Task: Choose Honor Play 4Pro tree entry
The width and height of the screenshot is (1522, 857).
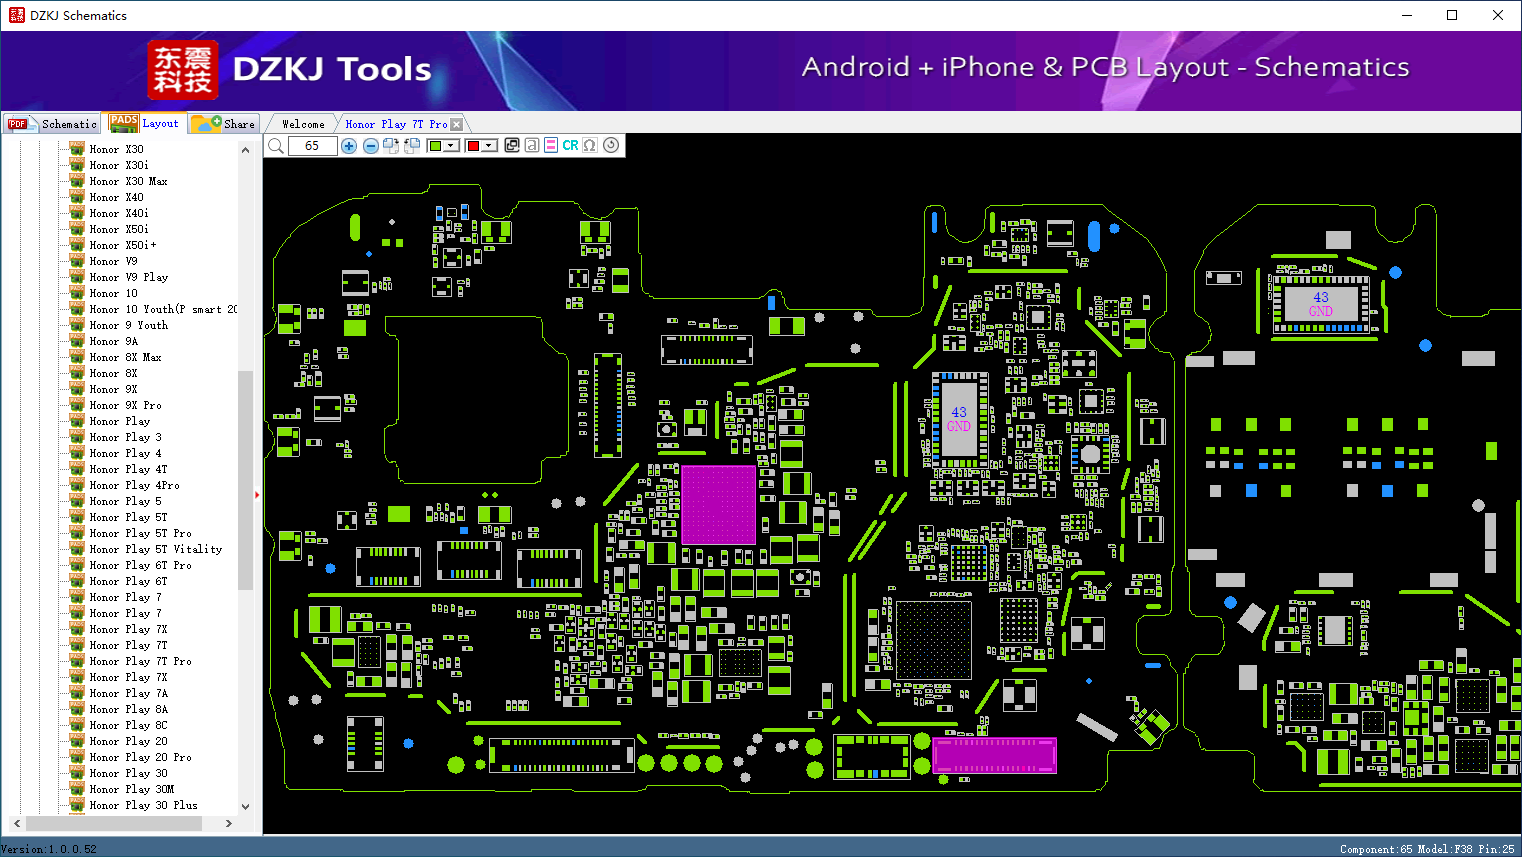Action: click(134, 485)
